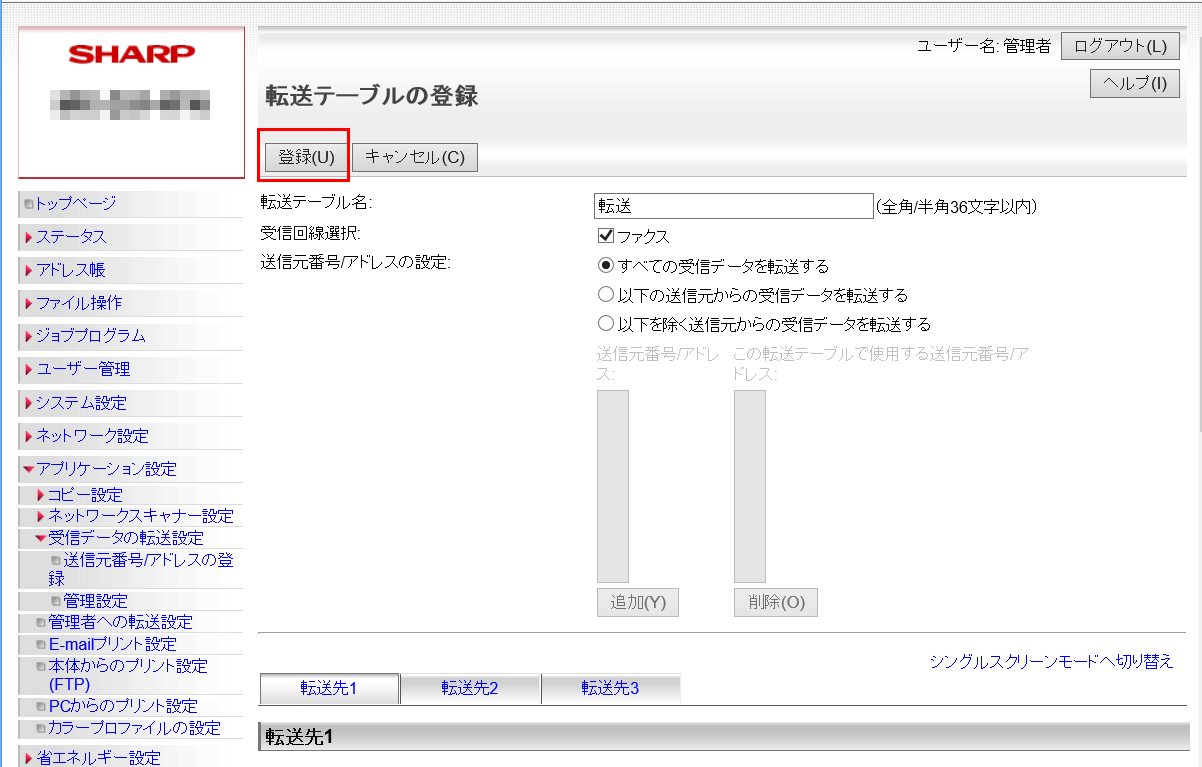
Task: Switch to the 転送先2 tab
Action: [x=470, y=688]
